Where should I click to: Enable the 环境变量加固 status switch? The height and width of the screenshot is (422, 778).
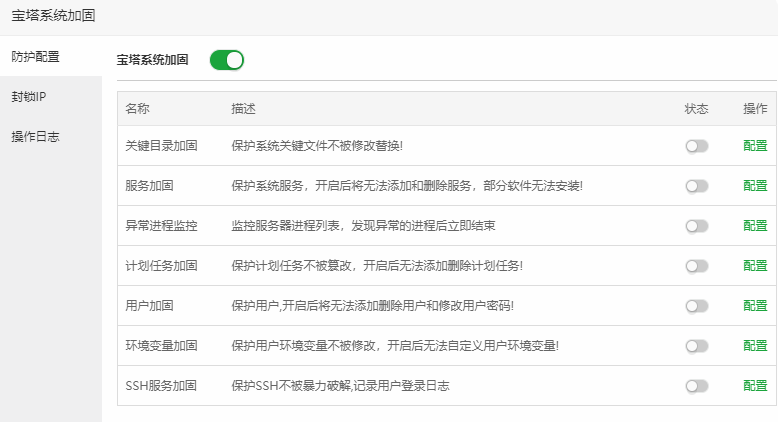point(697,346)
